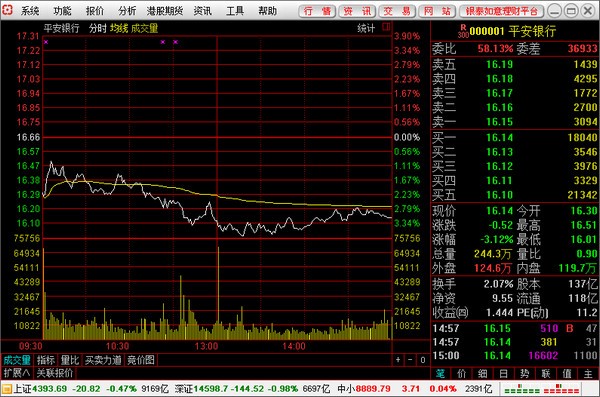600x397 pixels.
Task: Click the 平安银行 label above chart
Action: [61, 28]
